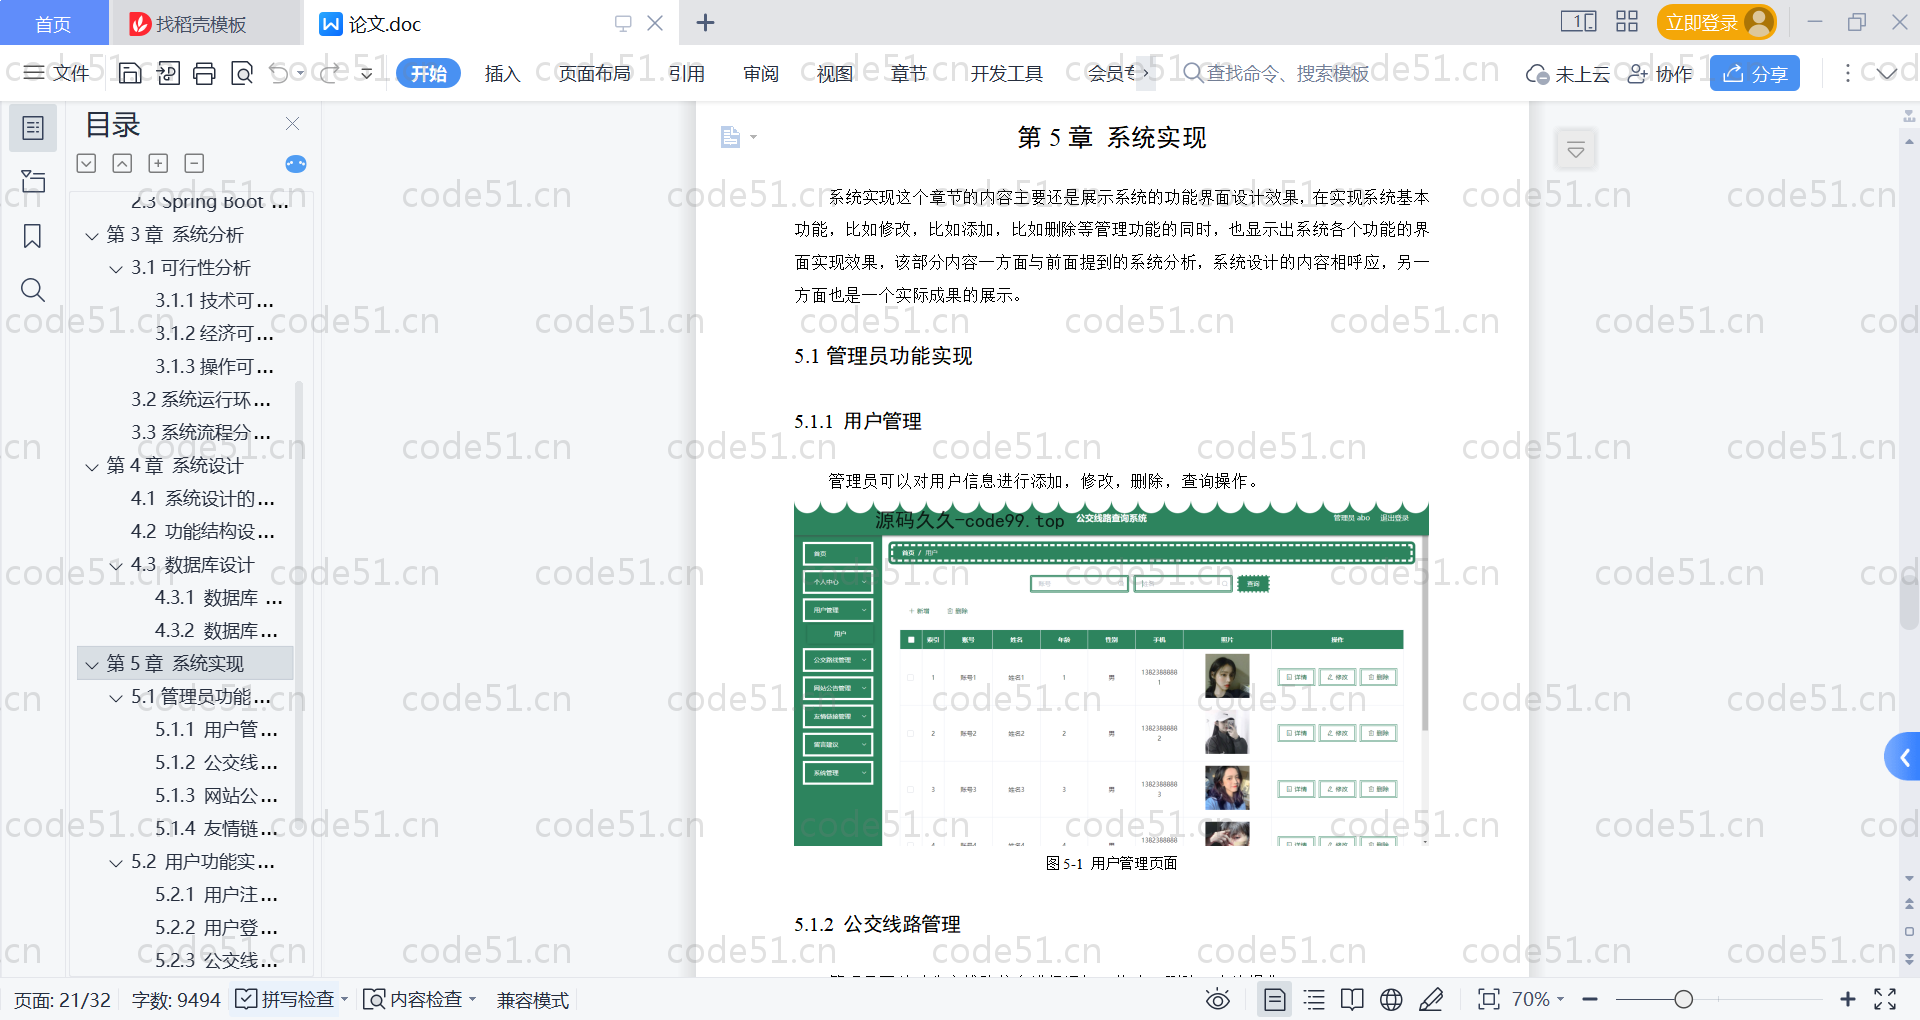
Task: Click the eye protection mode icon
Action: click(x=1218, y=999)
